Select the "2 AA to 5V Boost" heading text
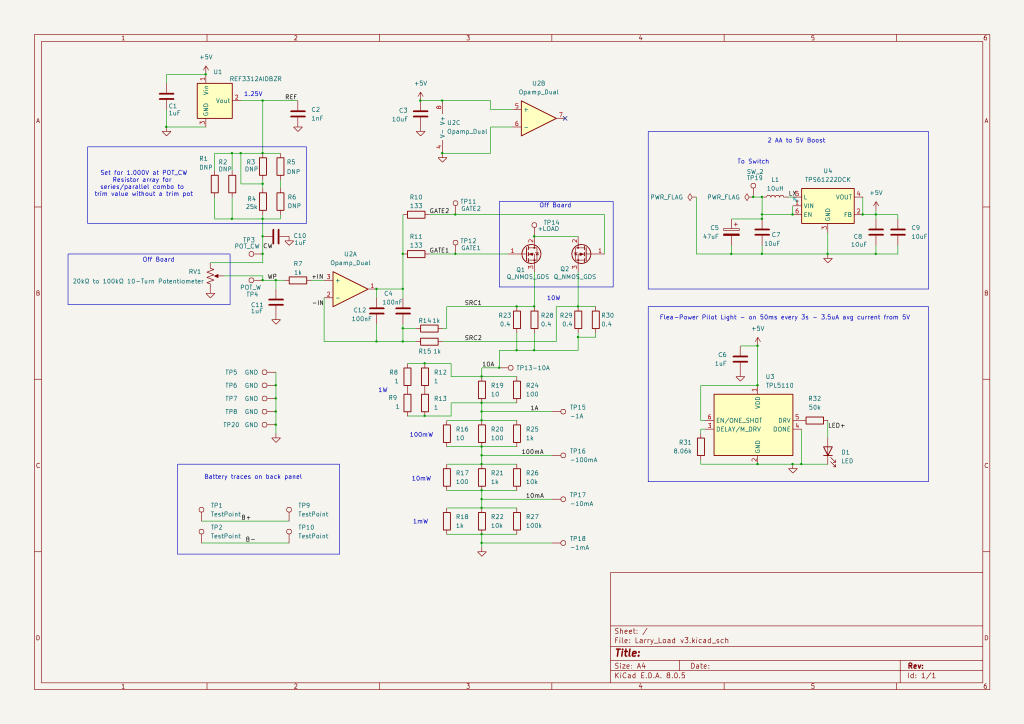The height and width of the screenshot is (724, 1024). 796,140
